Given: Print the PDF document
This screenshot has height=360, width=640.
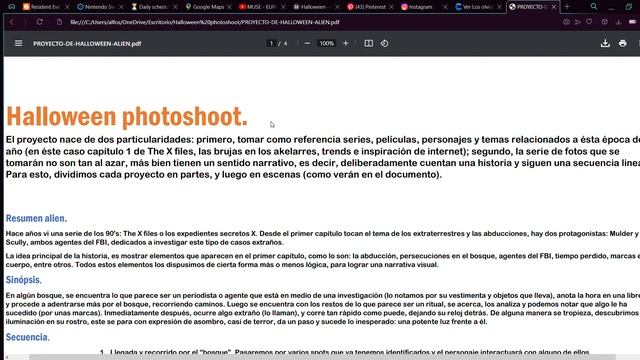Looking at the screenshot, I should (x=622, y=43).
